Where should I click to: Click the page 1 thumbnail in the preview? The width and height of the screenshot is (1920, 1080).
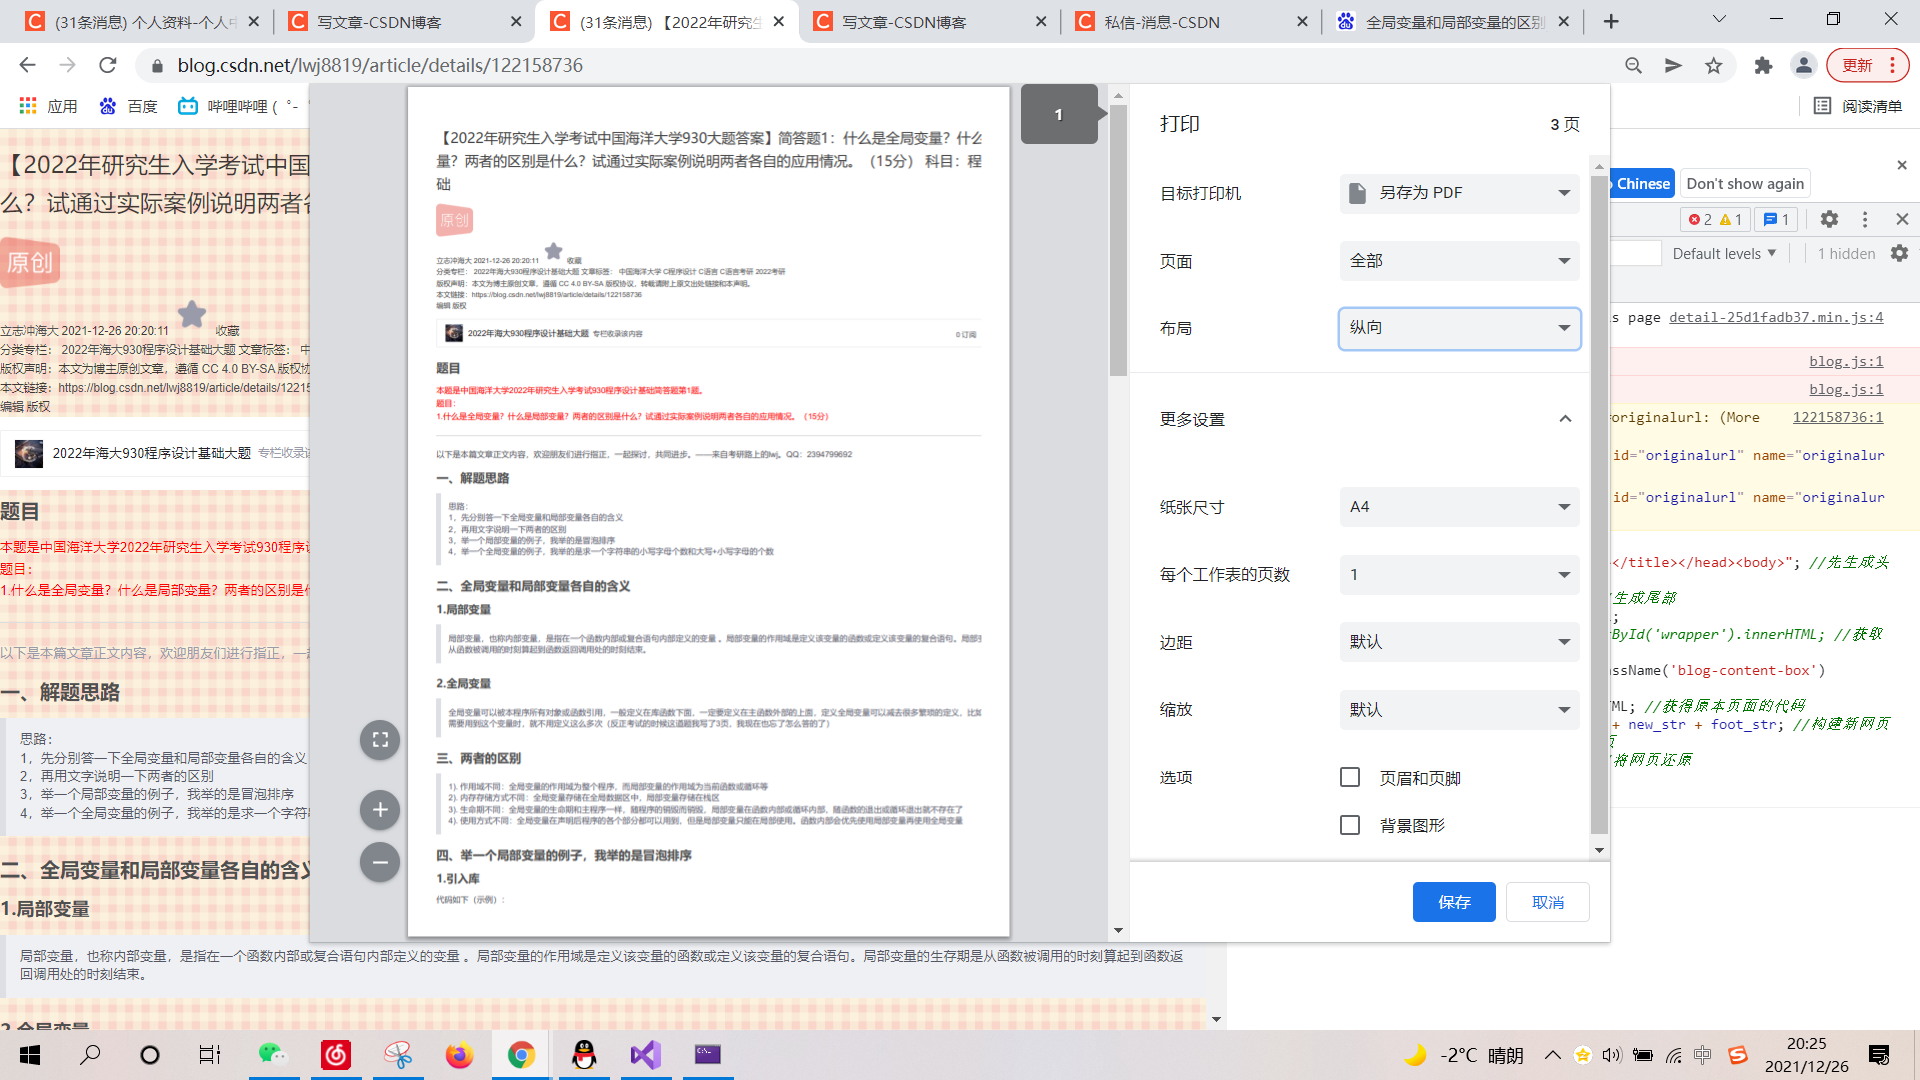(x=1059, y=115)
